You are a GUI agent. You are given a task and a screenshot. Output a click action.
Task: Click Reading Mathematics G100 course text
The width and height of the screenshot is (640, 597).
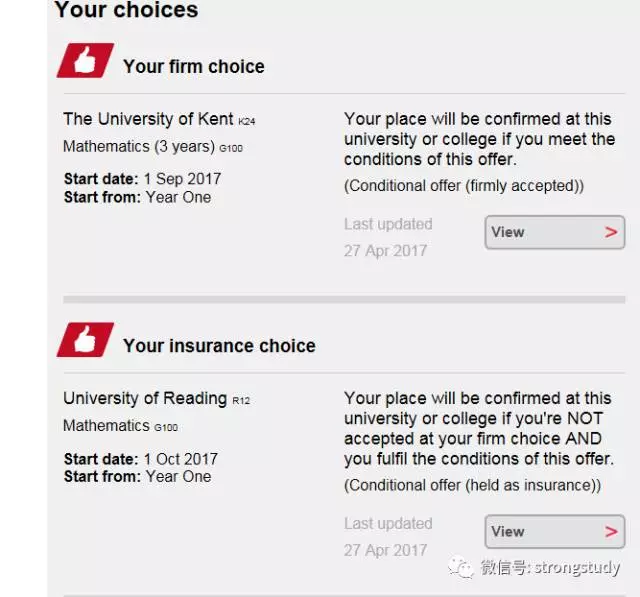[120, 426]
